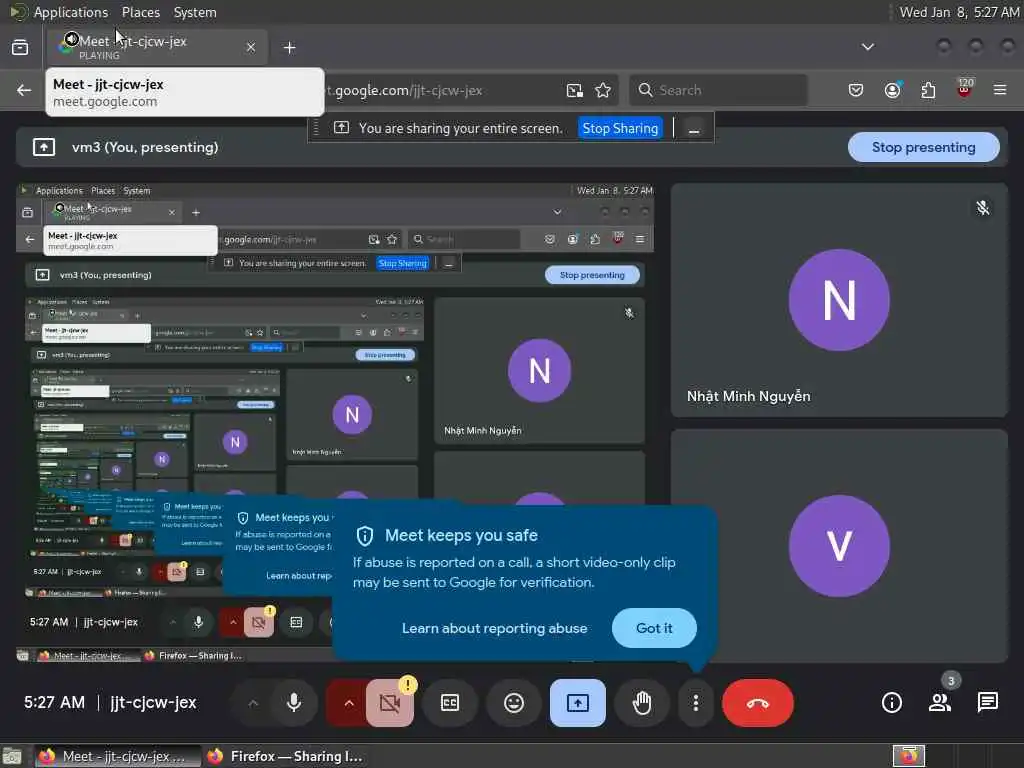Click the sharing indicator drag handle dots

pyautogui.click(x=316, y=128)
